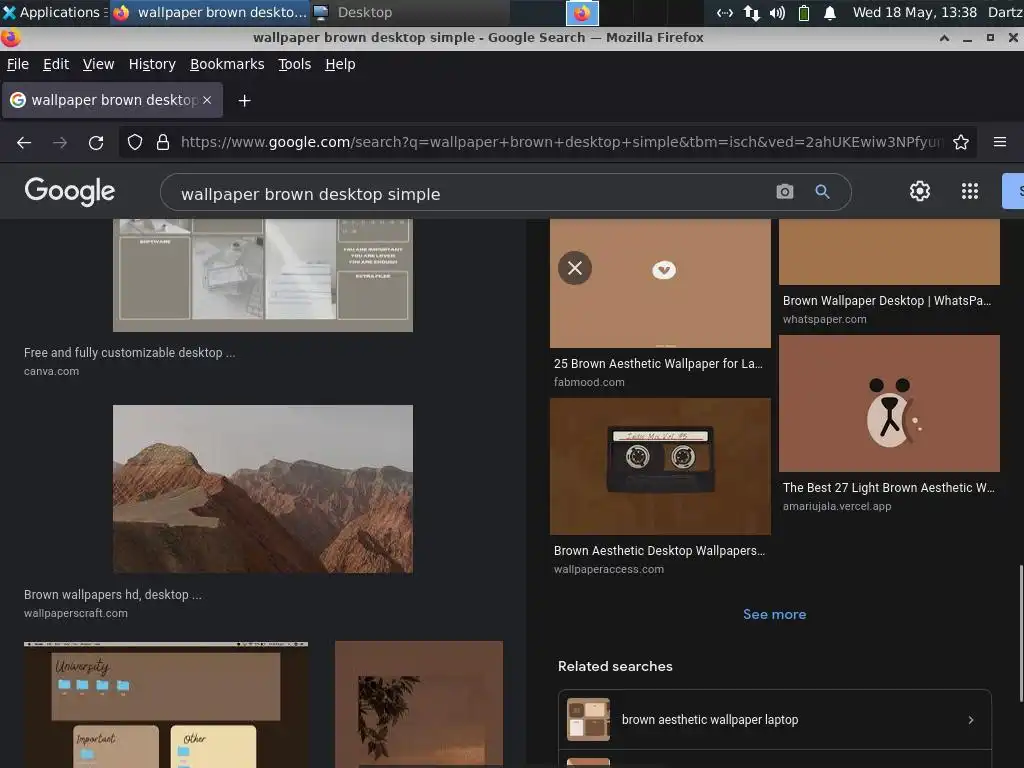The width and height of the screenshot is (1024, 768).
Task: Open the canva.com desktop wallpaper thumbnail
Action: pyautogui.click(x=263, y=275)
